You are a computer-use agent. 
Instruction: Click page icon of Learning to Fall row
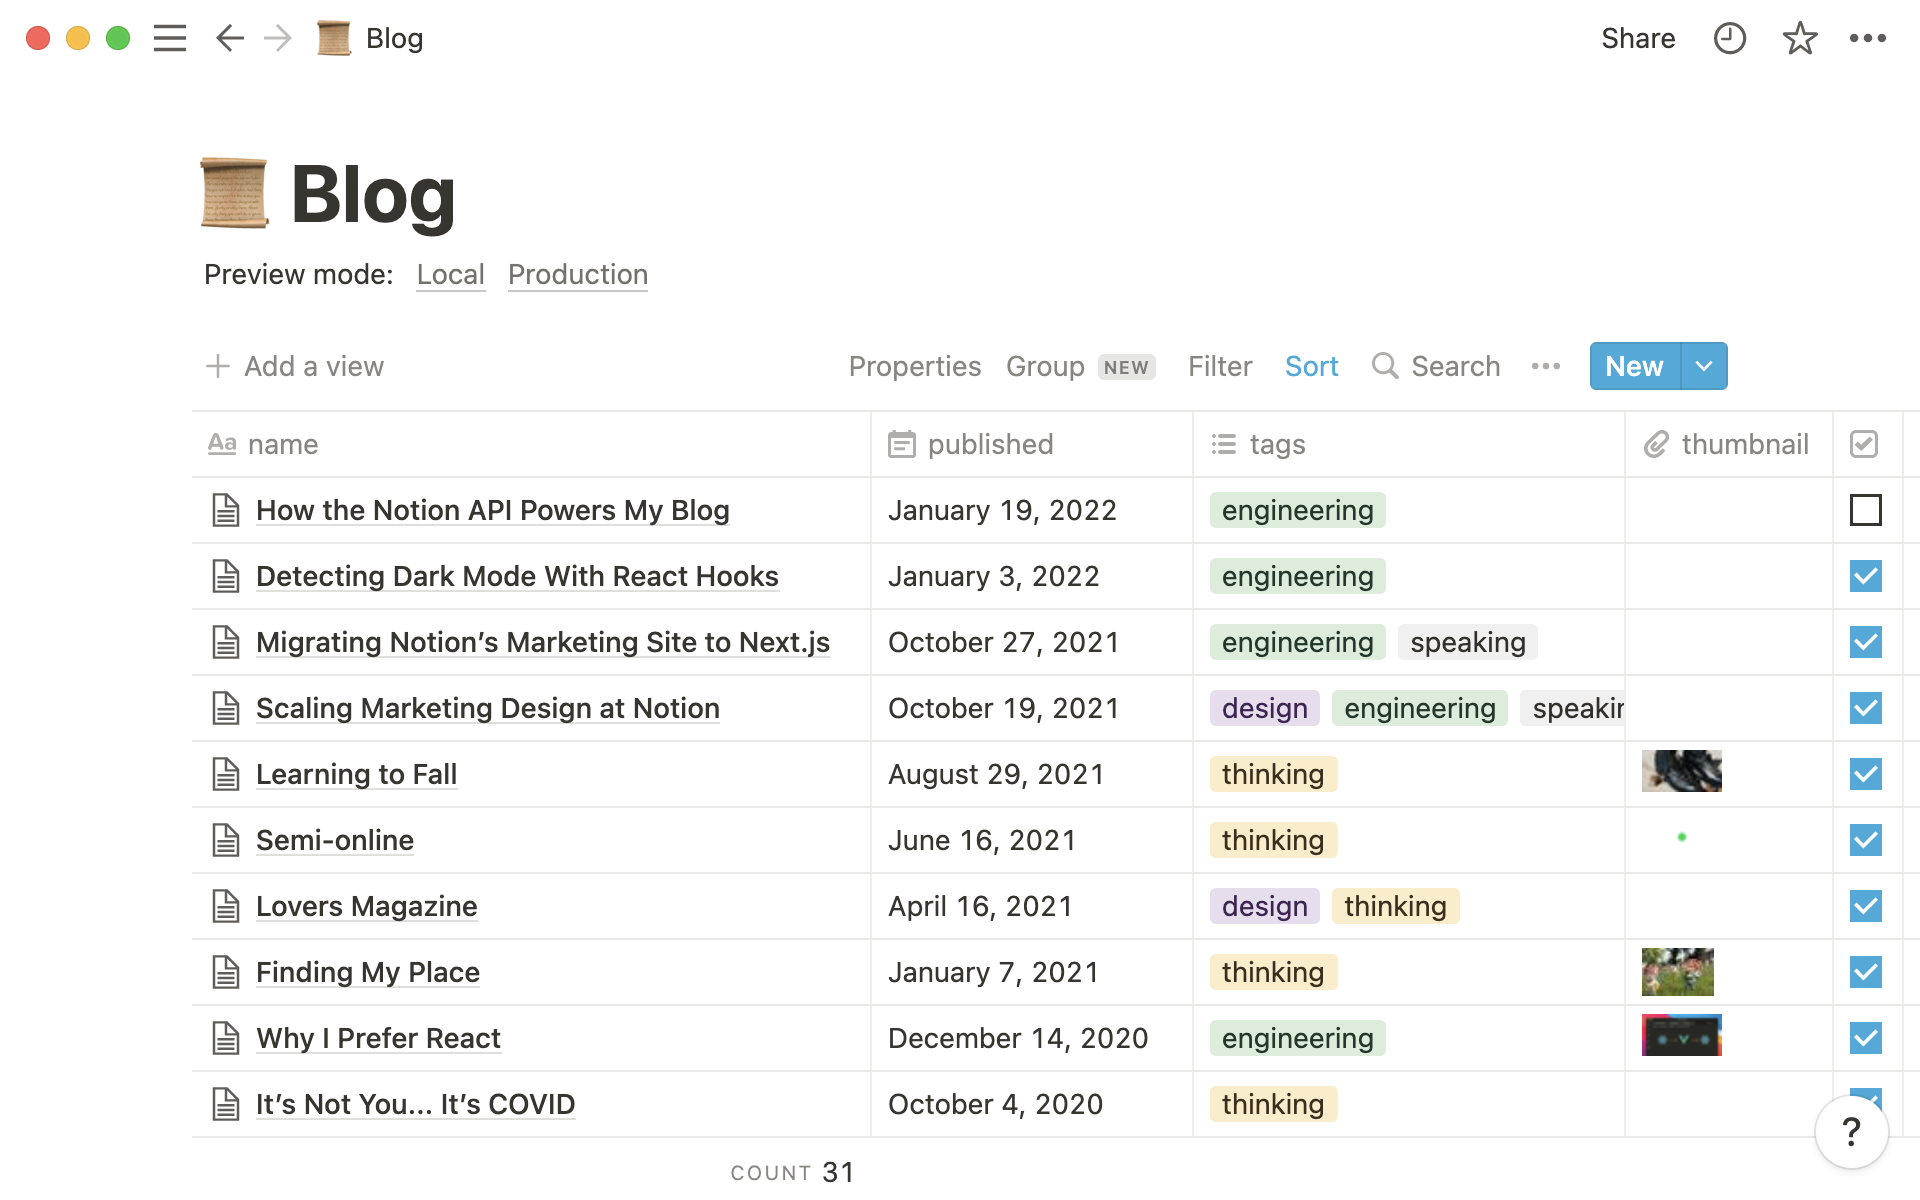(226, 774)
